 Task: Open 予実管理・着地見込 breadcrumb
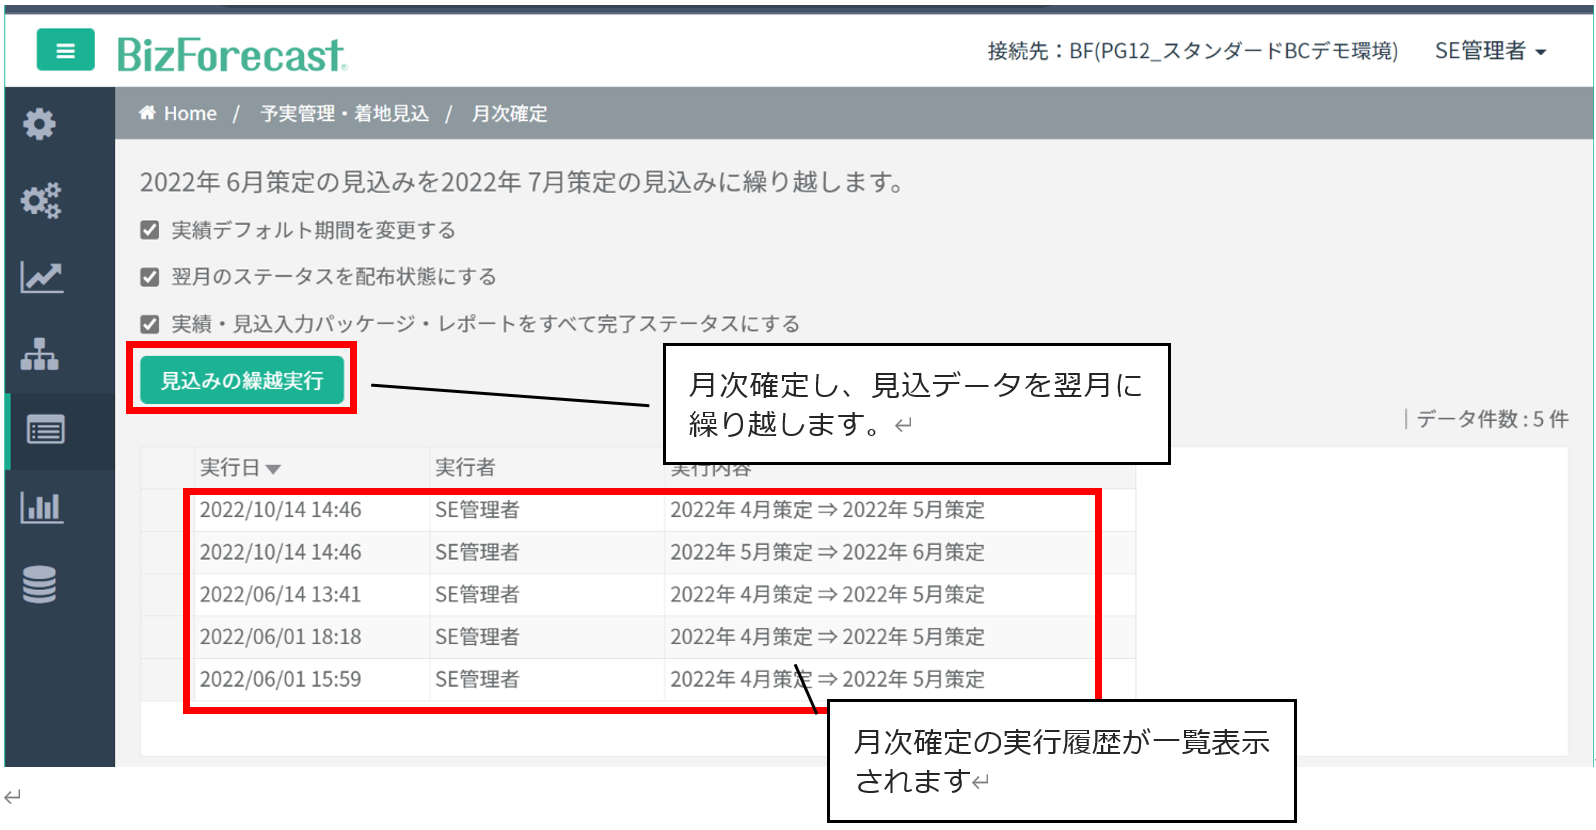click(344, 114)
